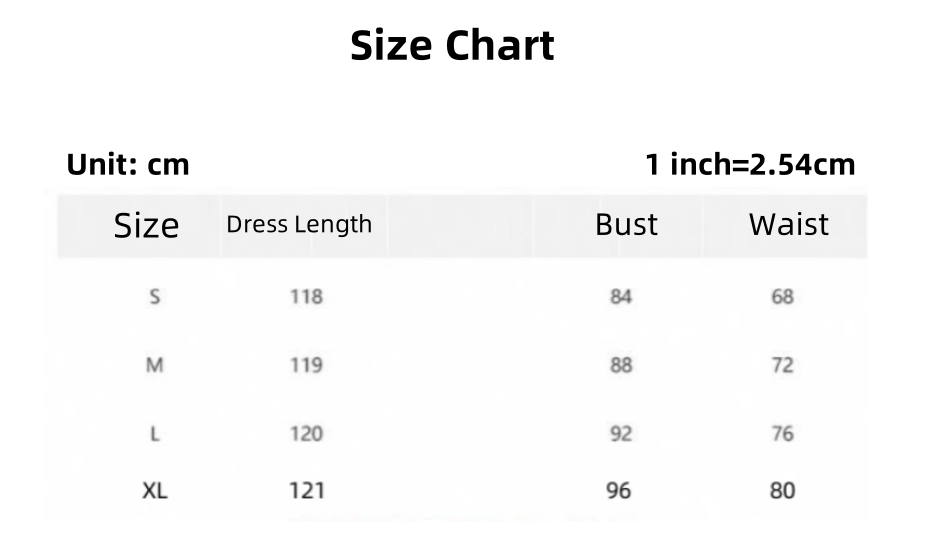Click waist value 68
This screenshot has height=543, width=926.
pos(782,297)
